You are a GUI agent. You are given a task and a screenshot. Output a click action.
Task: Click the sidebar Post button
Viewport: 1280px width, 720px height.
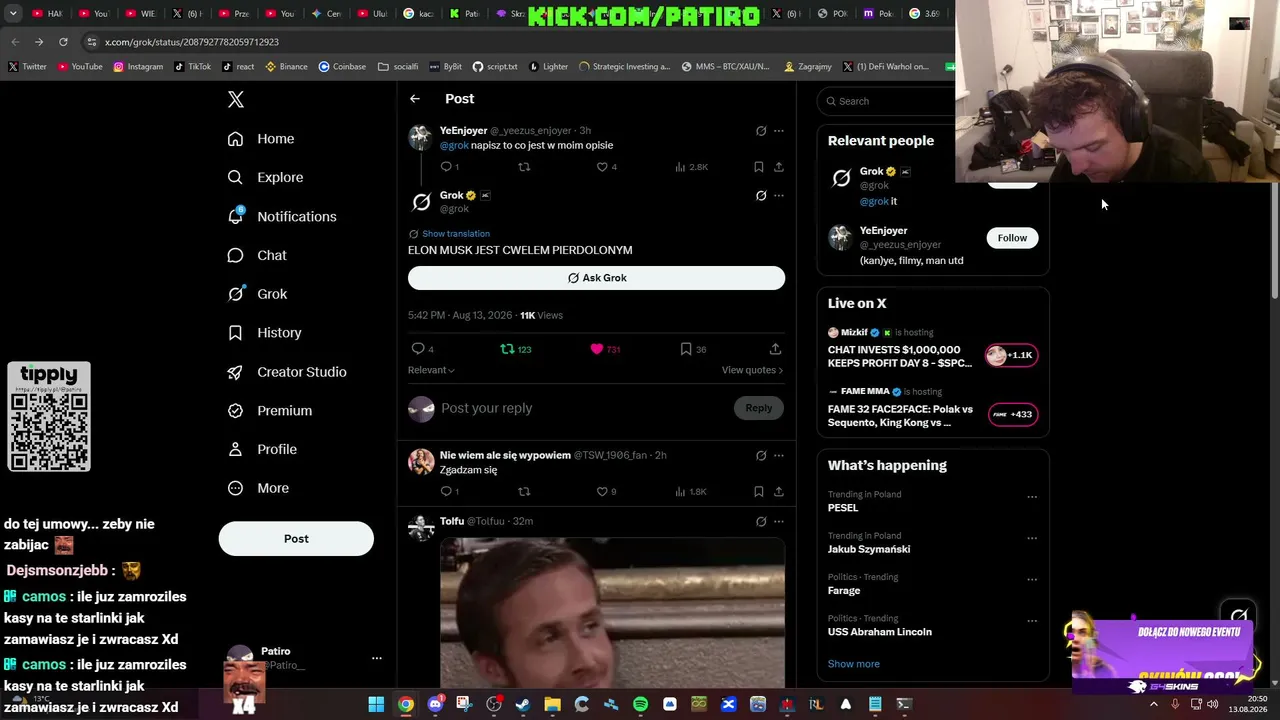296,539
